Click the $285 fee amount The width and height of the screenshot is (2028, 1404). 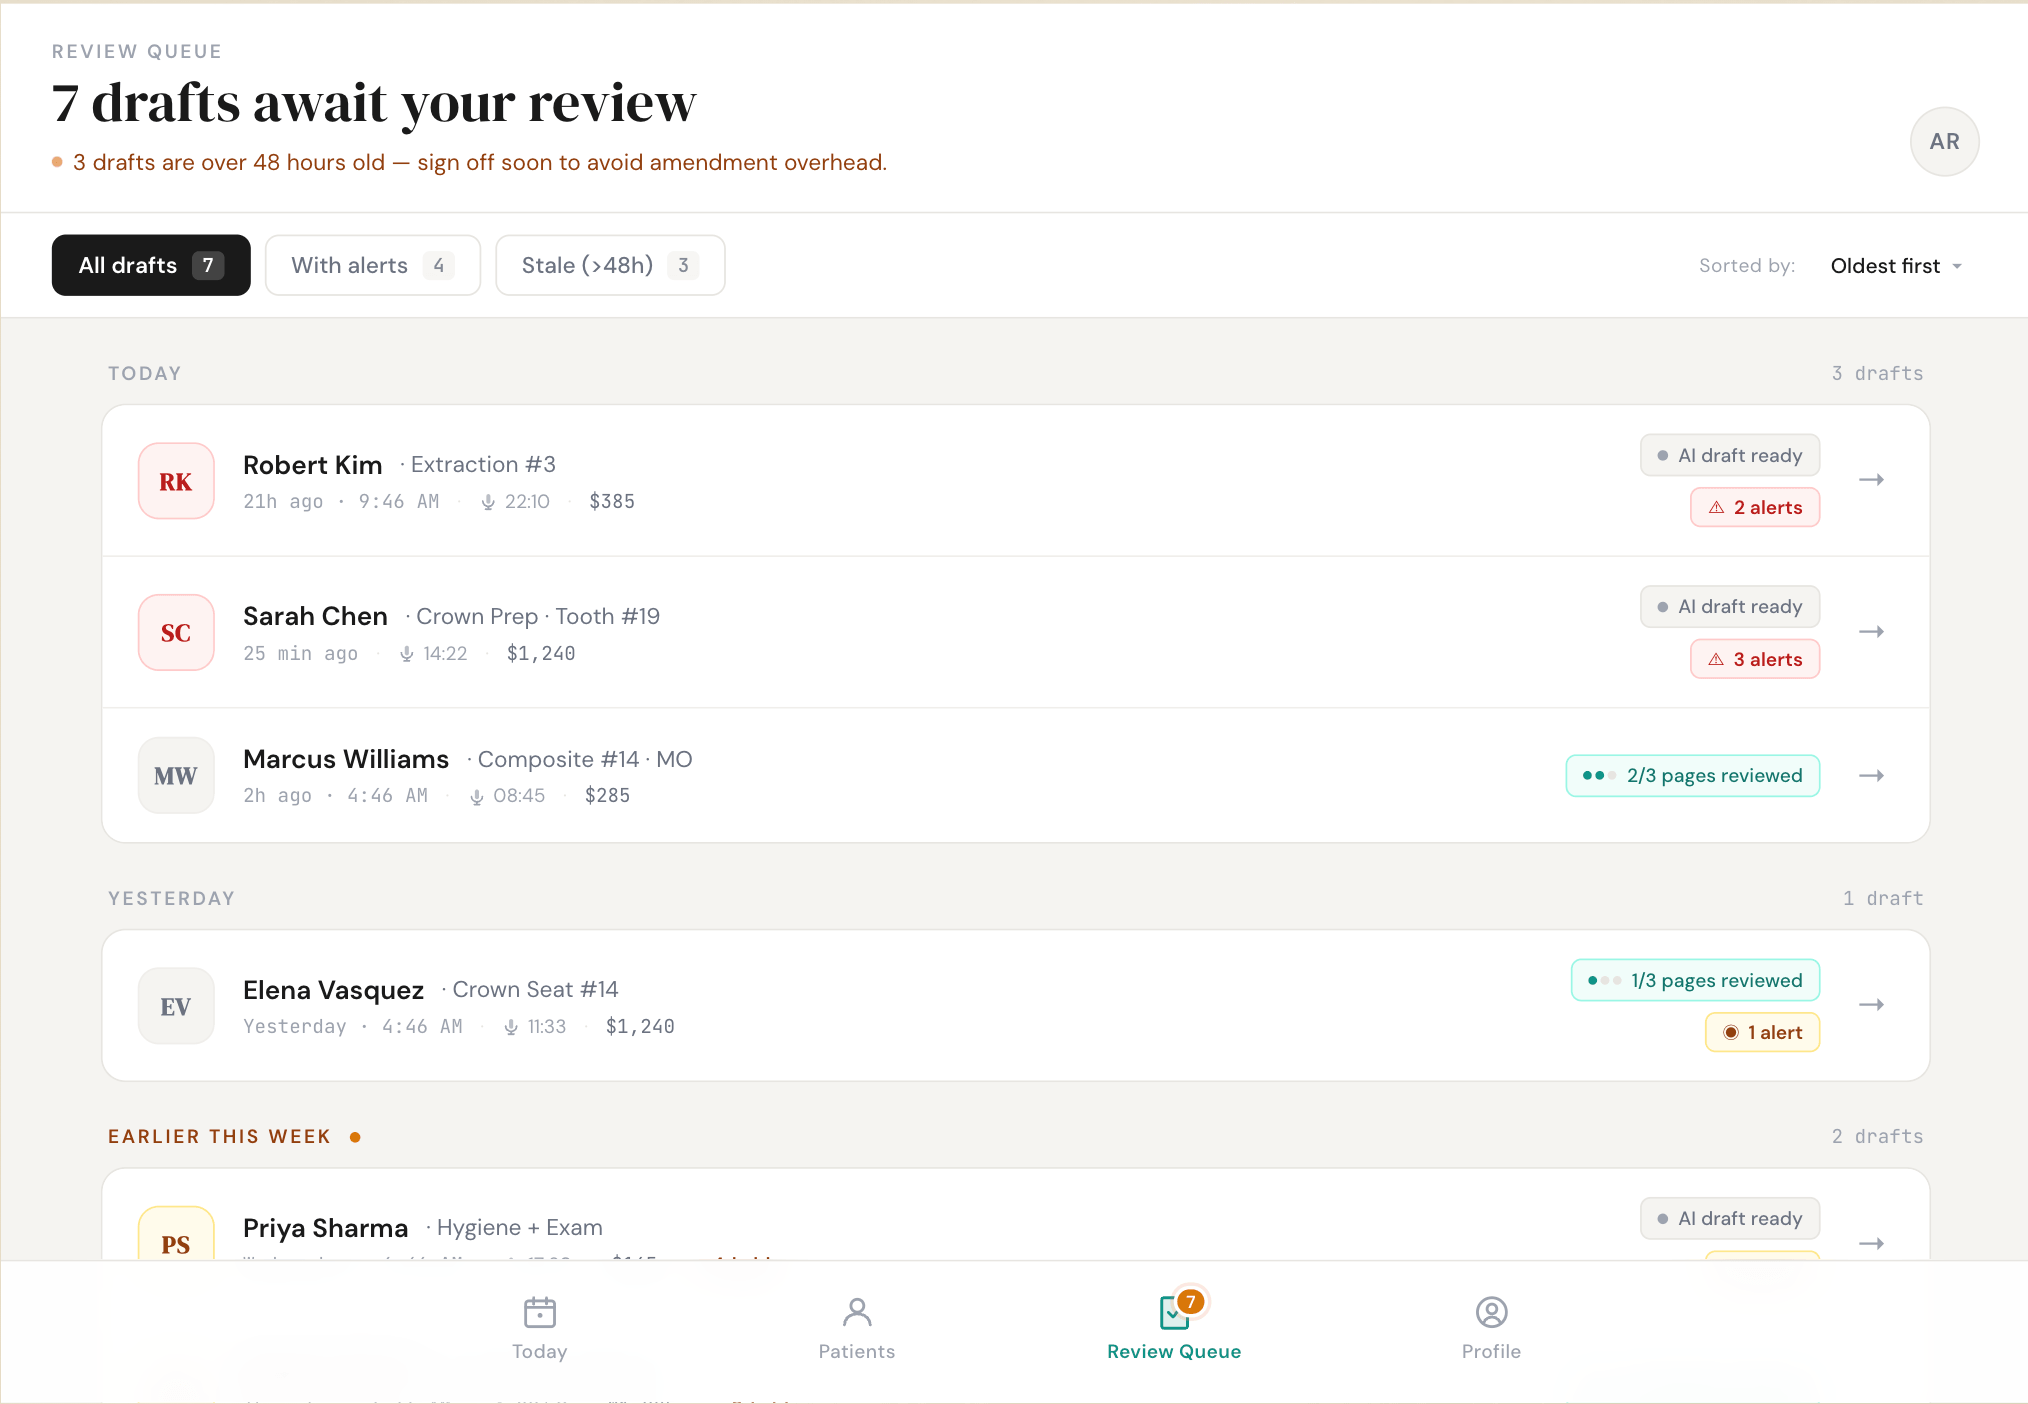[607, 796]
